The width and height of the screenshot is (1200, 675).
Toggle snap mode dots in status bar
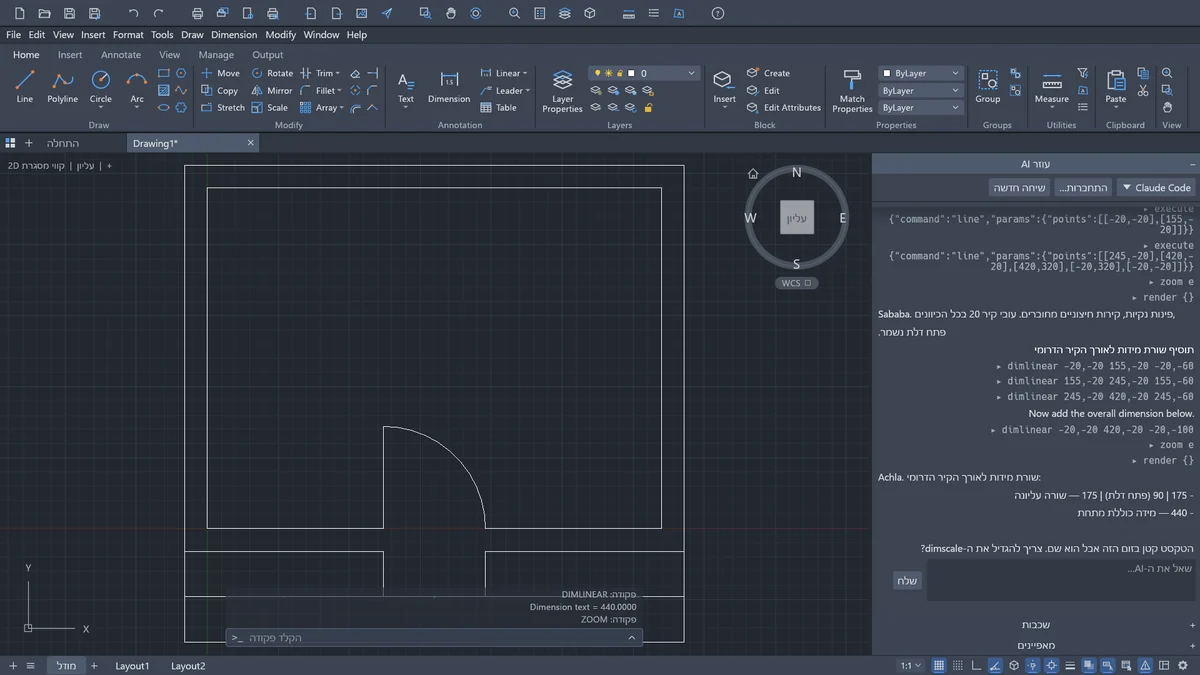958,666
